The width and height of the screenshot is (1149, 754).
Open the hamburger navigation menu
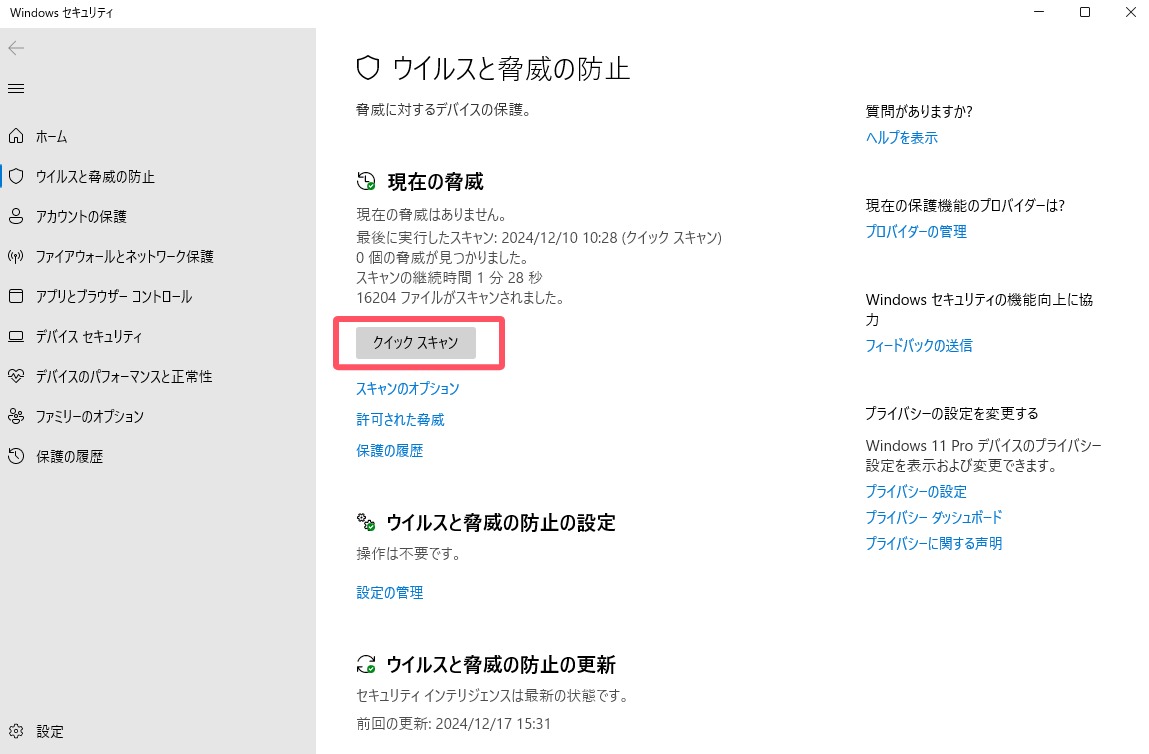tap(16, 89)
